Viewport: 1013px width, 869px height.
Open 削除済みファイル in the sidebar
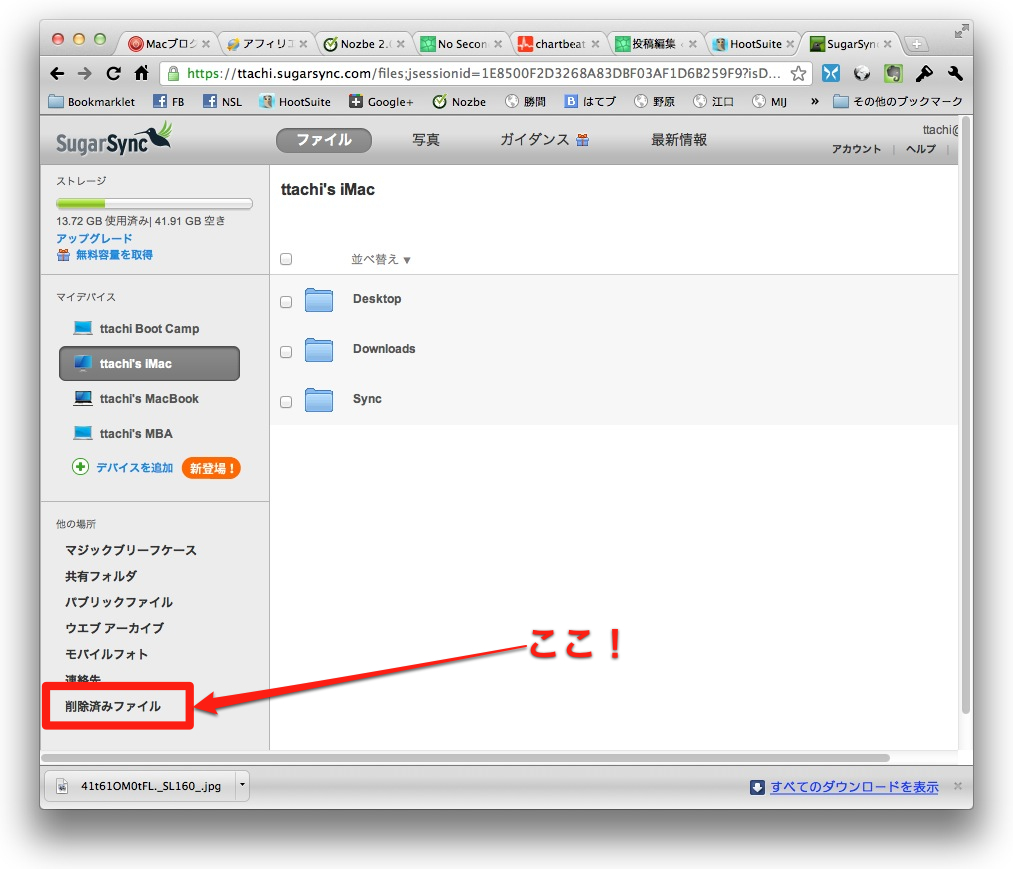tap(113, 707)
